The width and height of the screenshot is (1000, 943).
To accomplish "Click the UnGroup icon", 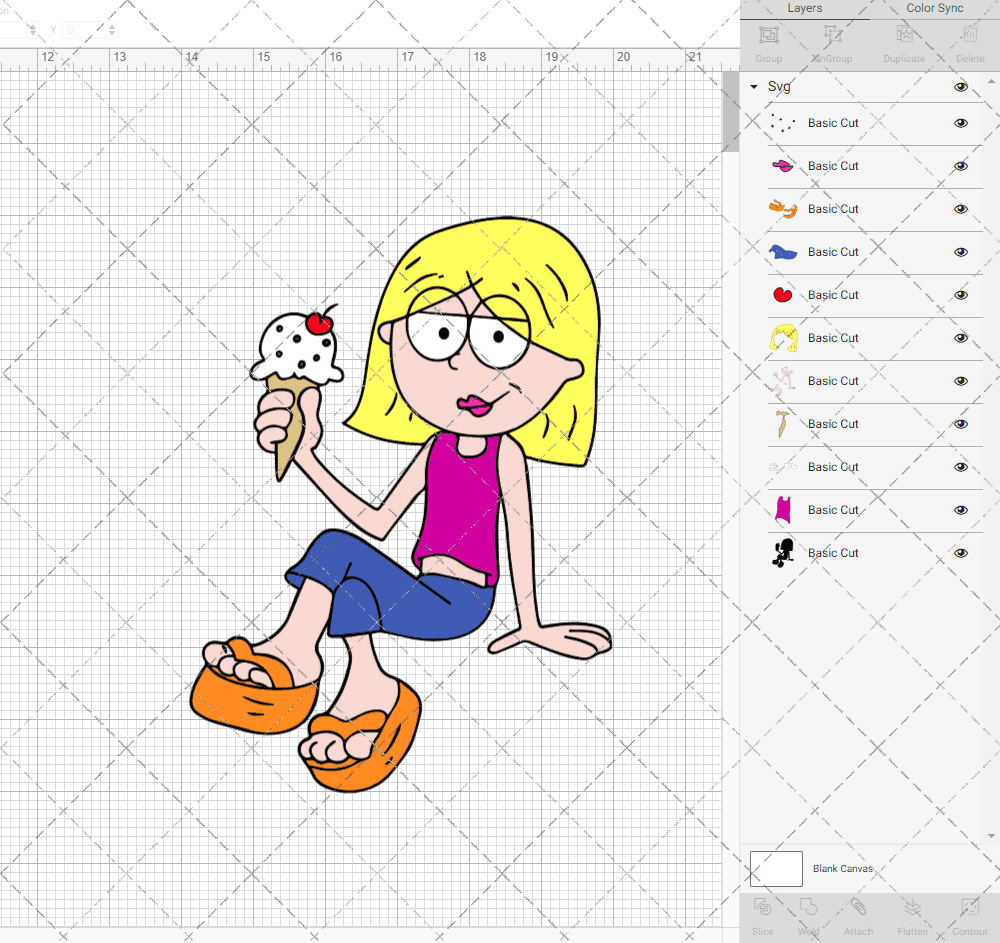I will pyautogui.click(x=832, y=34).
